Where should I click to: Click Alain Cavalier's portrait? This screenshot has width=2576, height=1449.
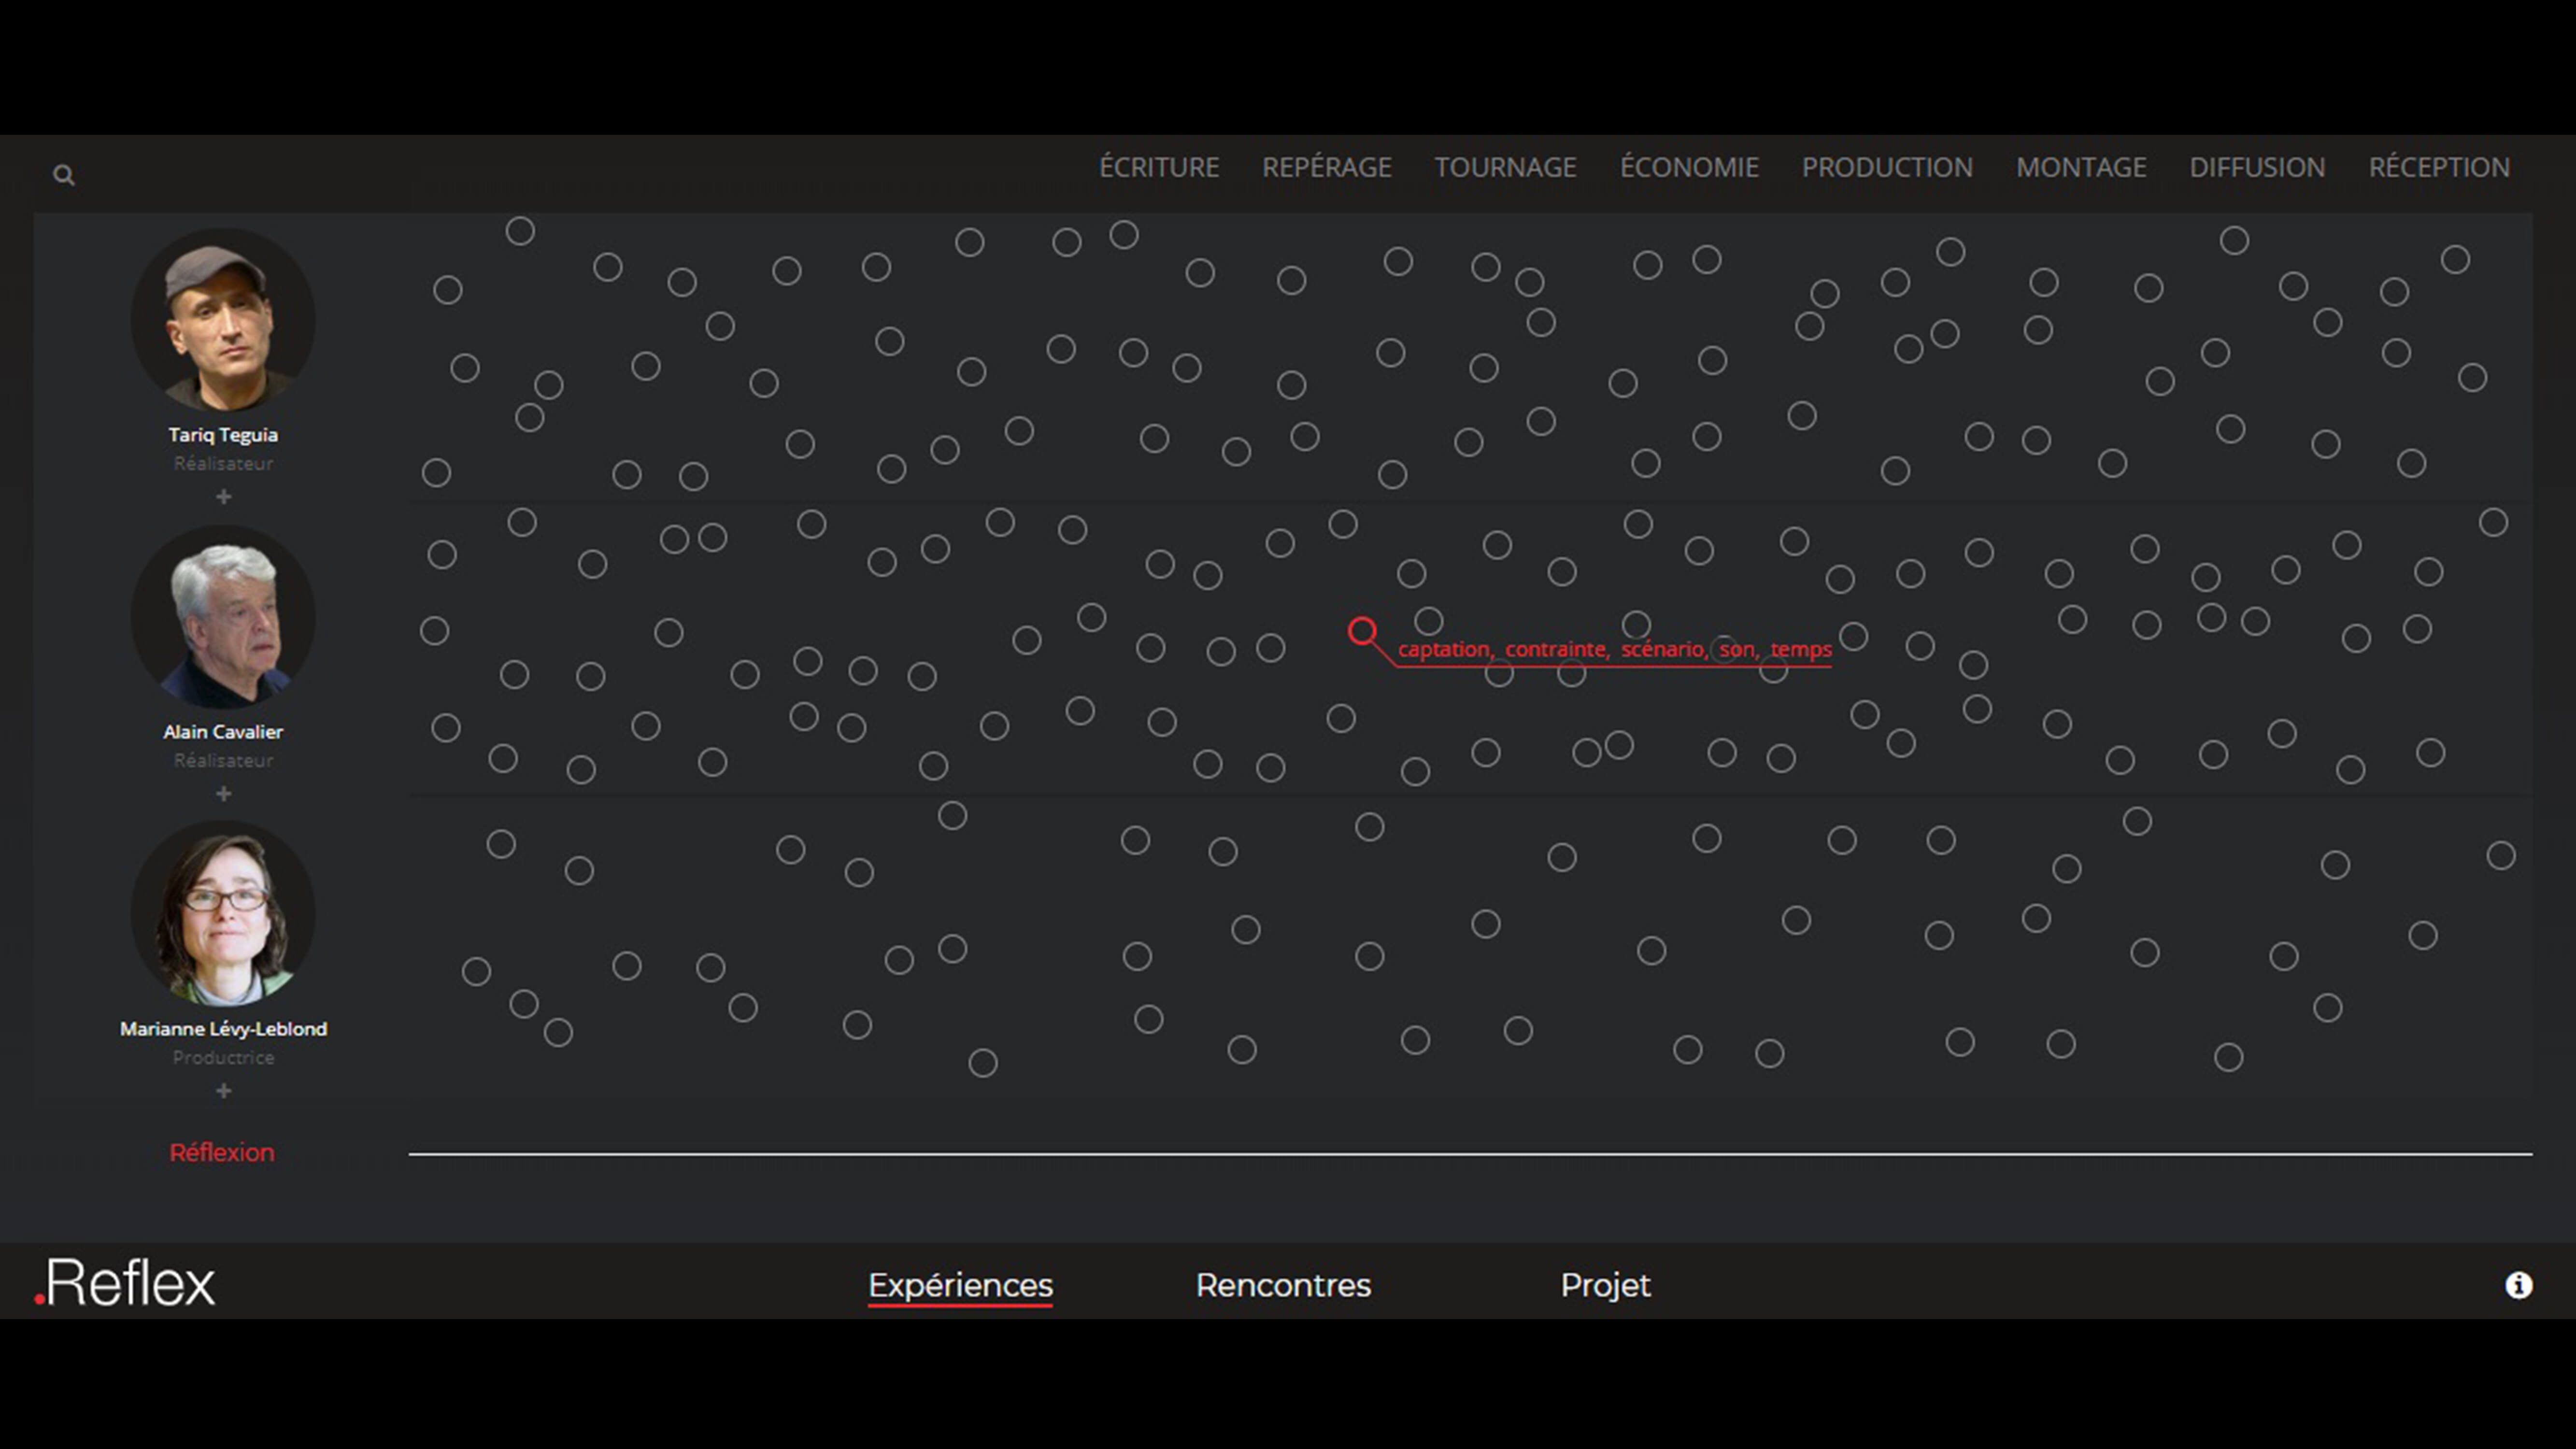tap(223, 617)
